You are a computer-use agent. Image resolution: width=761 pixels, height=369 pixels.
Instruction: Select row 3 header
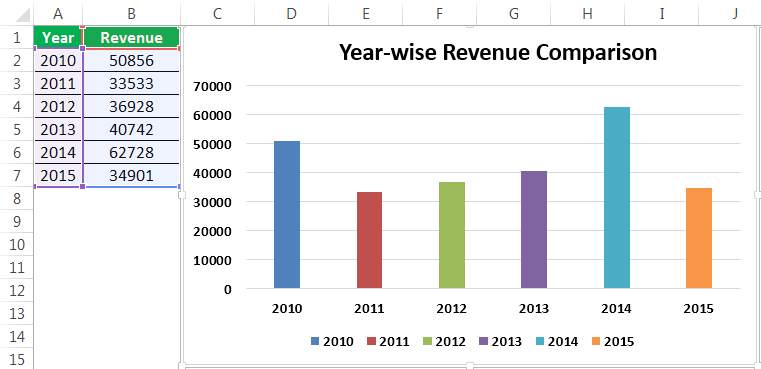click(x=17, y=84)
